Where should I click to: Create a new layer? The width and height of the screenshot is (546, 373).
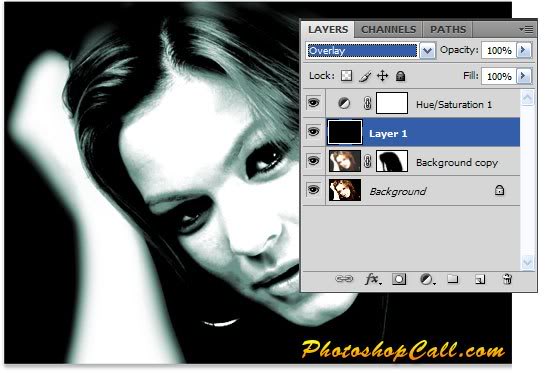coord(480,279)
